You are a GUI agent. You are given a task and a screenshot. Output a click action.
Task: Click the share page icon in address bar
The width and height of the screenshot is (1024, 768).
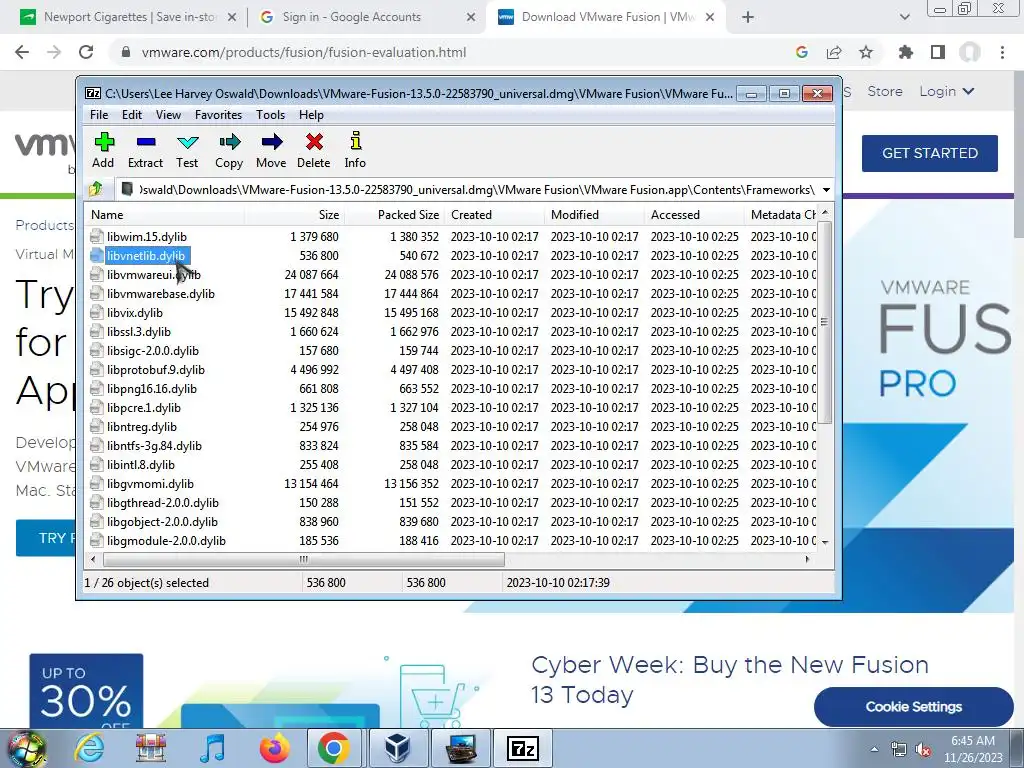point(834,52)
